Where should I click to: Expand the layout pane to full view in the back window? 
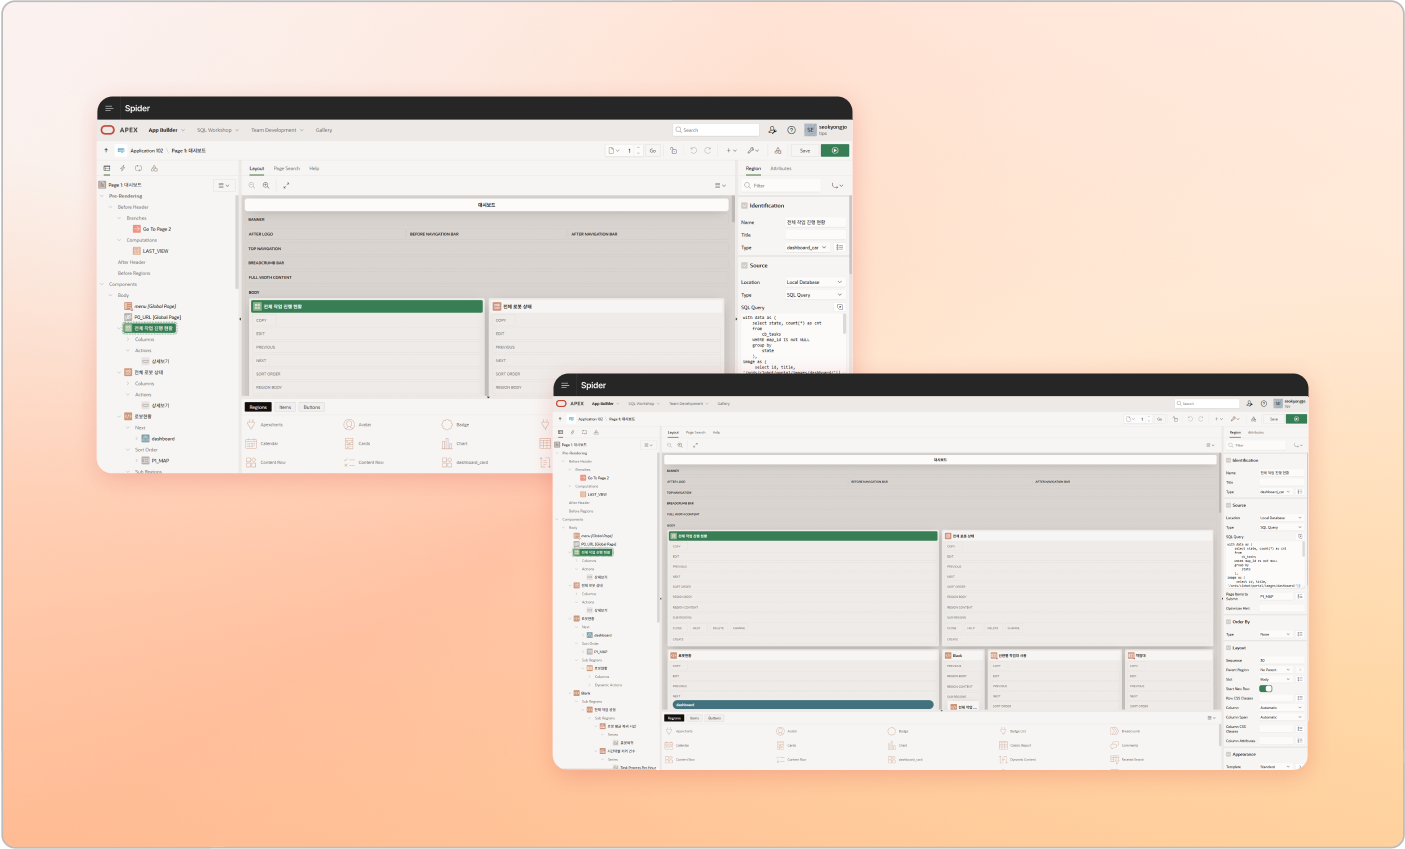286,185
